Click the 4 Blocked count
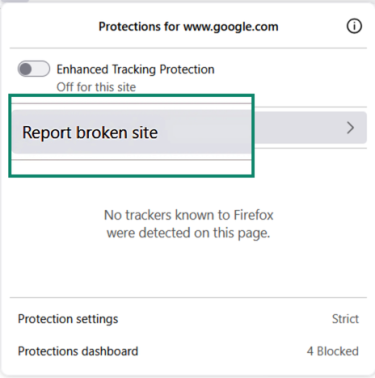 point(333,351)
